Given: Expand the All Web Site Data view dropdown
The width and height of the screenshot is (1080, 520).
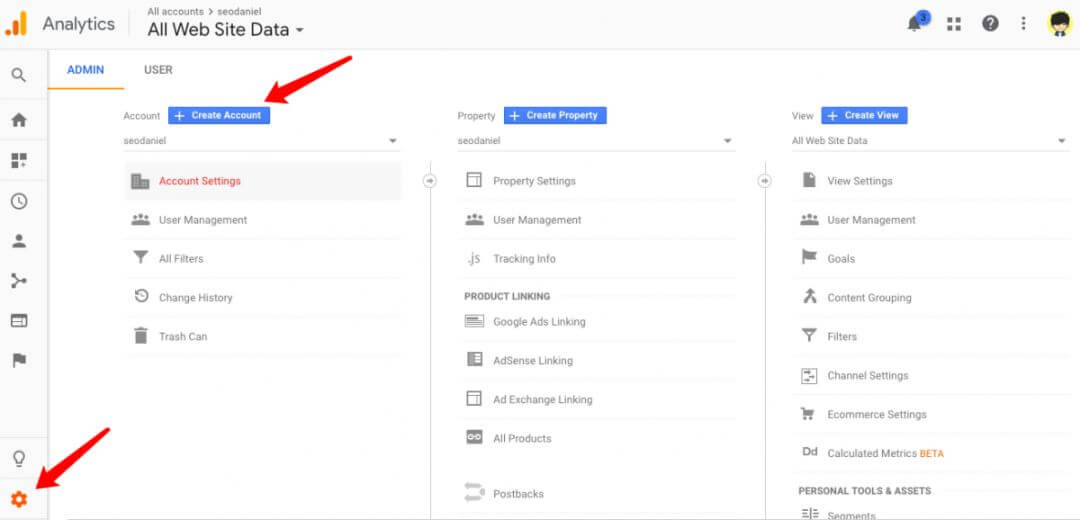Looking at the screenshot, I should [930, 141].
